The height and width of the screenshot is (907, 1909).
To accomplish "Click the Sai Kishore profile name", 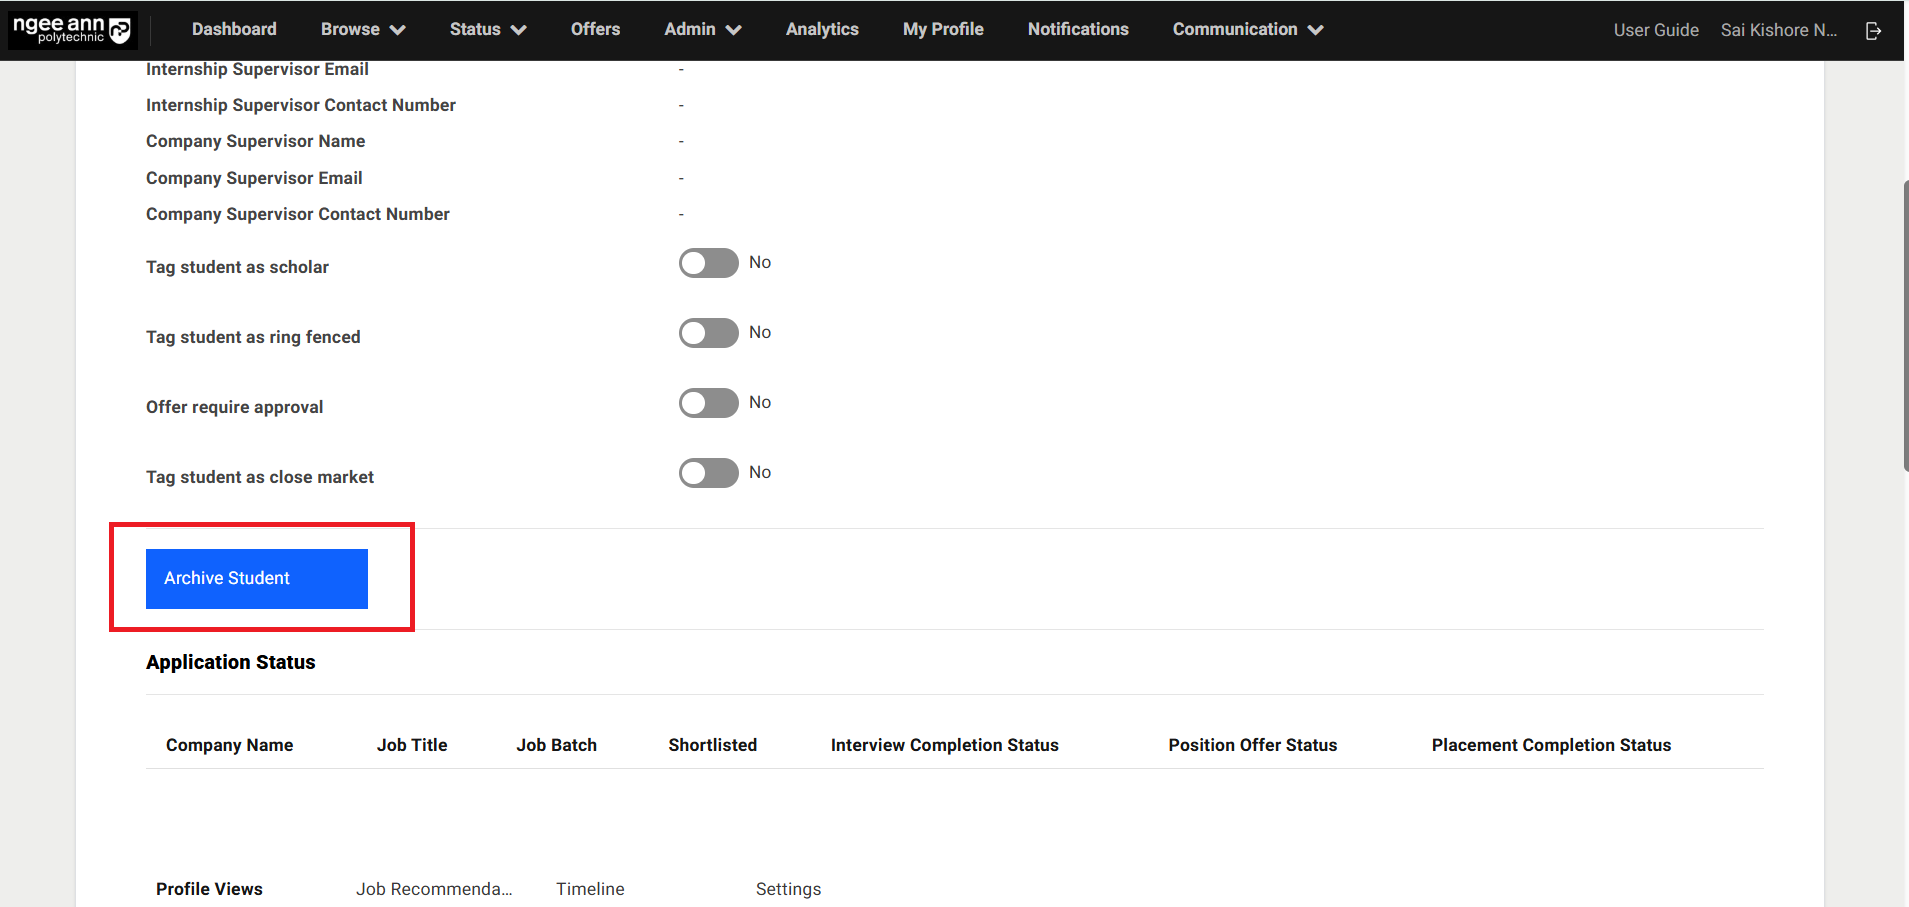I will (1778, 30).
